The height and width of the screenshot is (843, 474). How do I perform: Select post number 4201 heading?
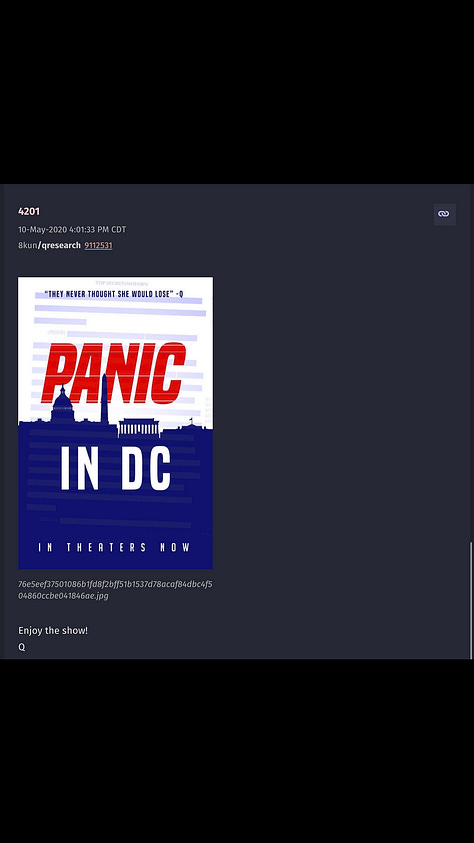coord(28,212)
